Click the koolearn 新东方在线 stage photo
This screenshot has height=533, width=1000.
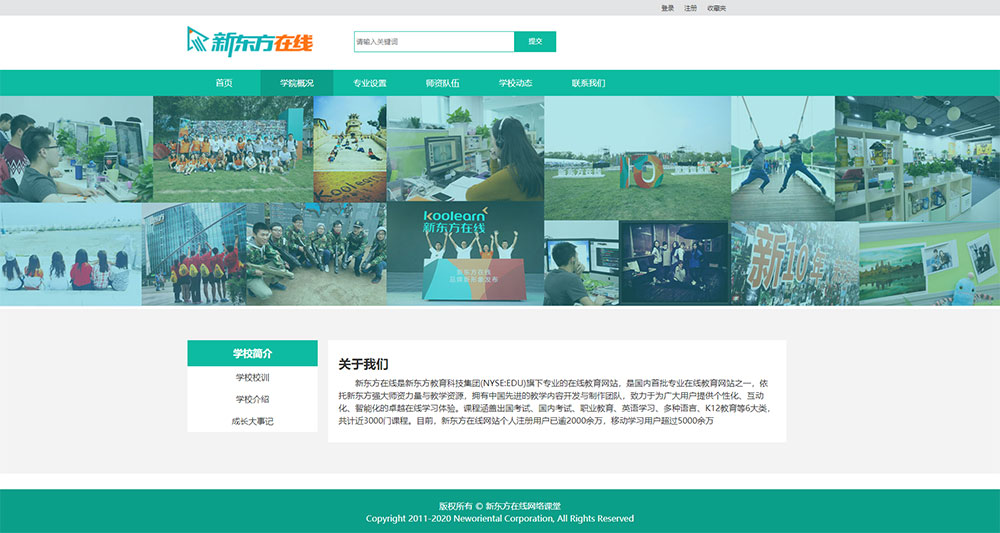[466, 254]
